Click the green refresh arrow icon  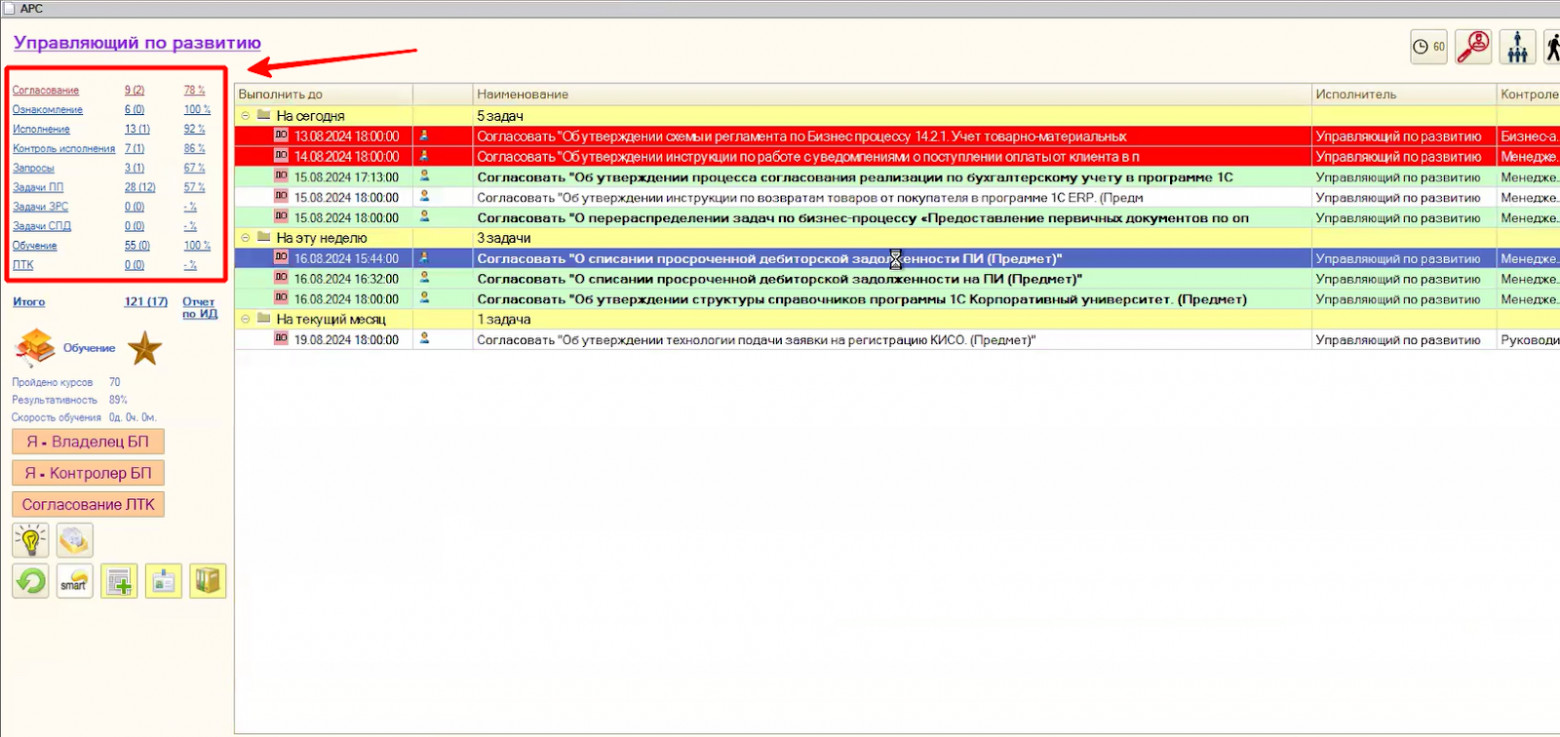30,581
